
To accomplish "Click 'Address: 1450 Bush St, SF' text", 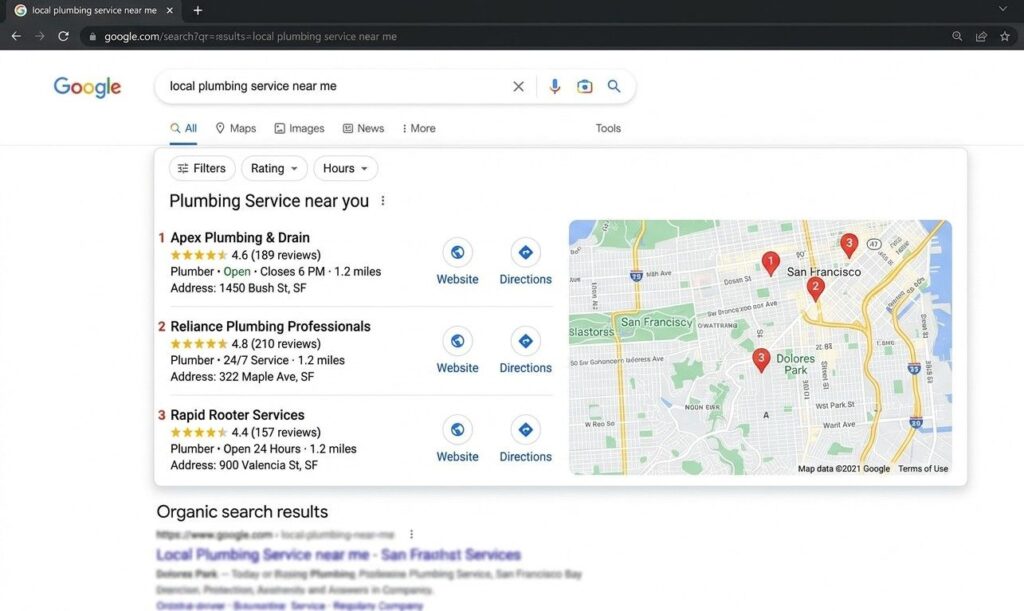I will (x=238, y=289).
